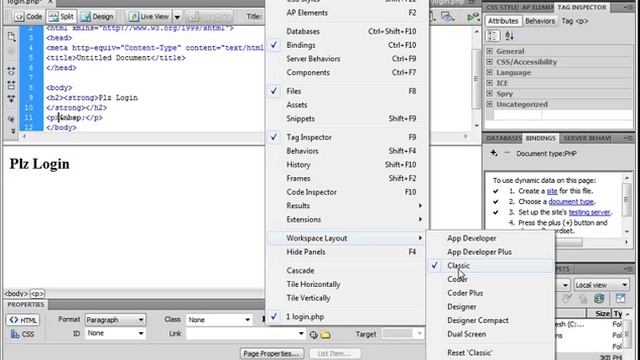The height and width of the screenshot is (360, 640).
Task: Open Live View options dropdown arrow
Action: [177, 17]
